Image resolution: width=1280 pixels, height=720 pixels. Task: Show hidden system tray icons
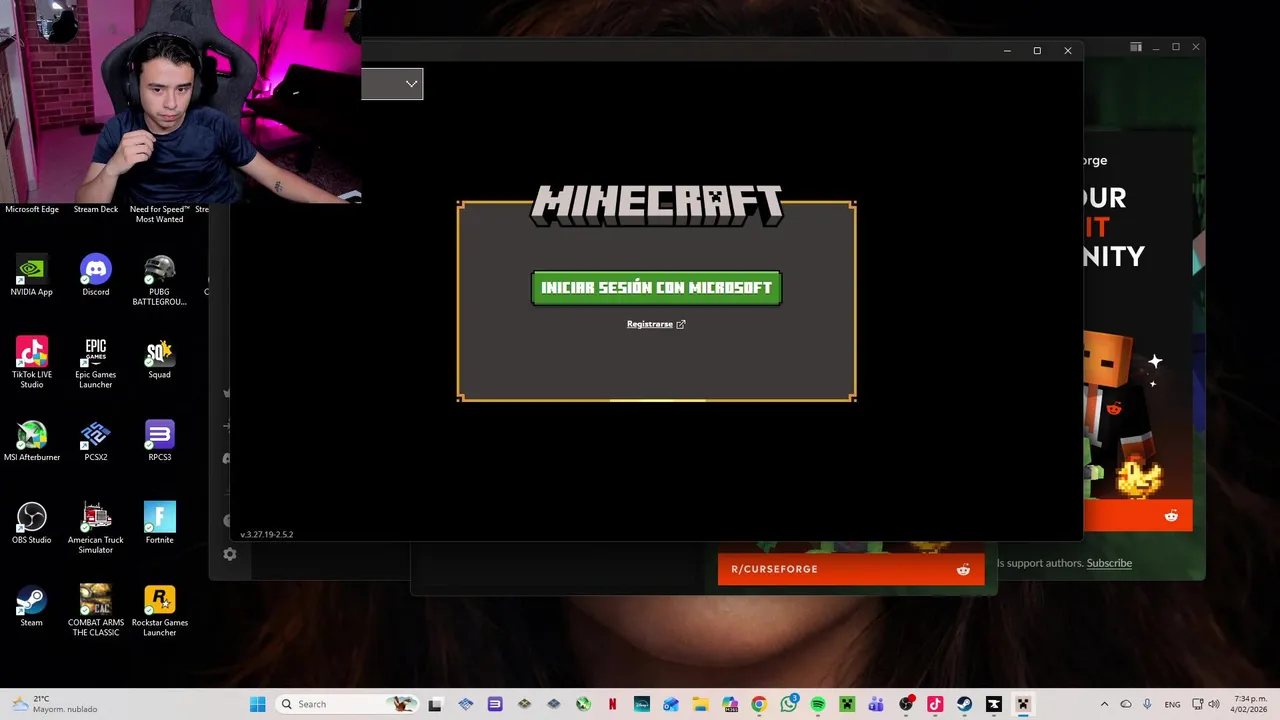click(1104, 704)
